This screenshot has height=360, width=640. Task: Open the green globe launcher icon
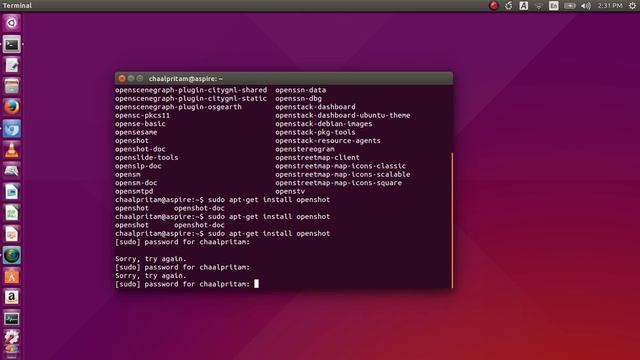11,256
